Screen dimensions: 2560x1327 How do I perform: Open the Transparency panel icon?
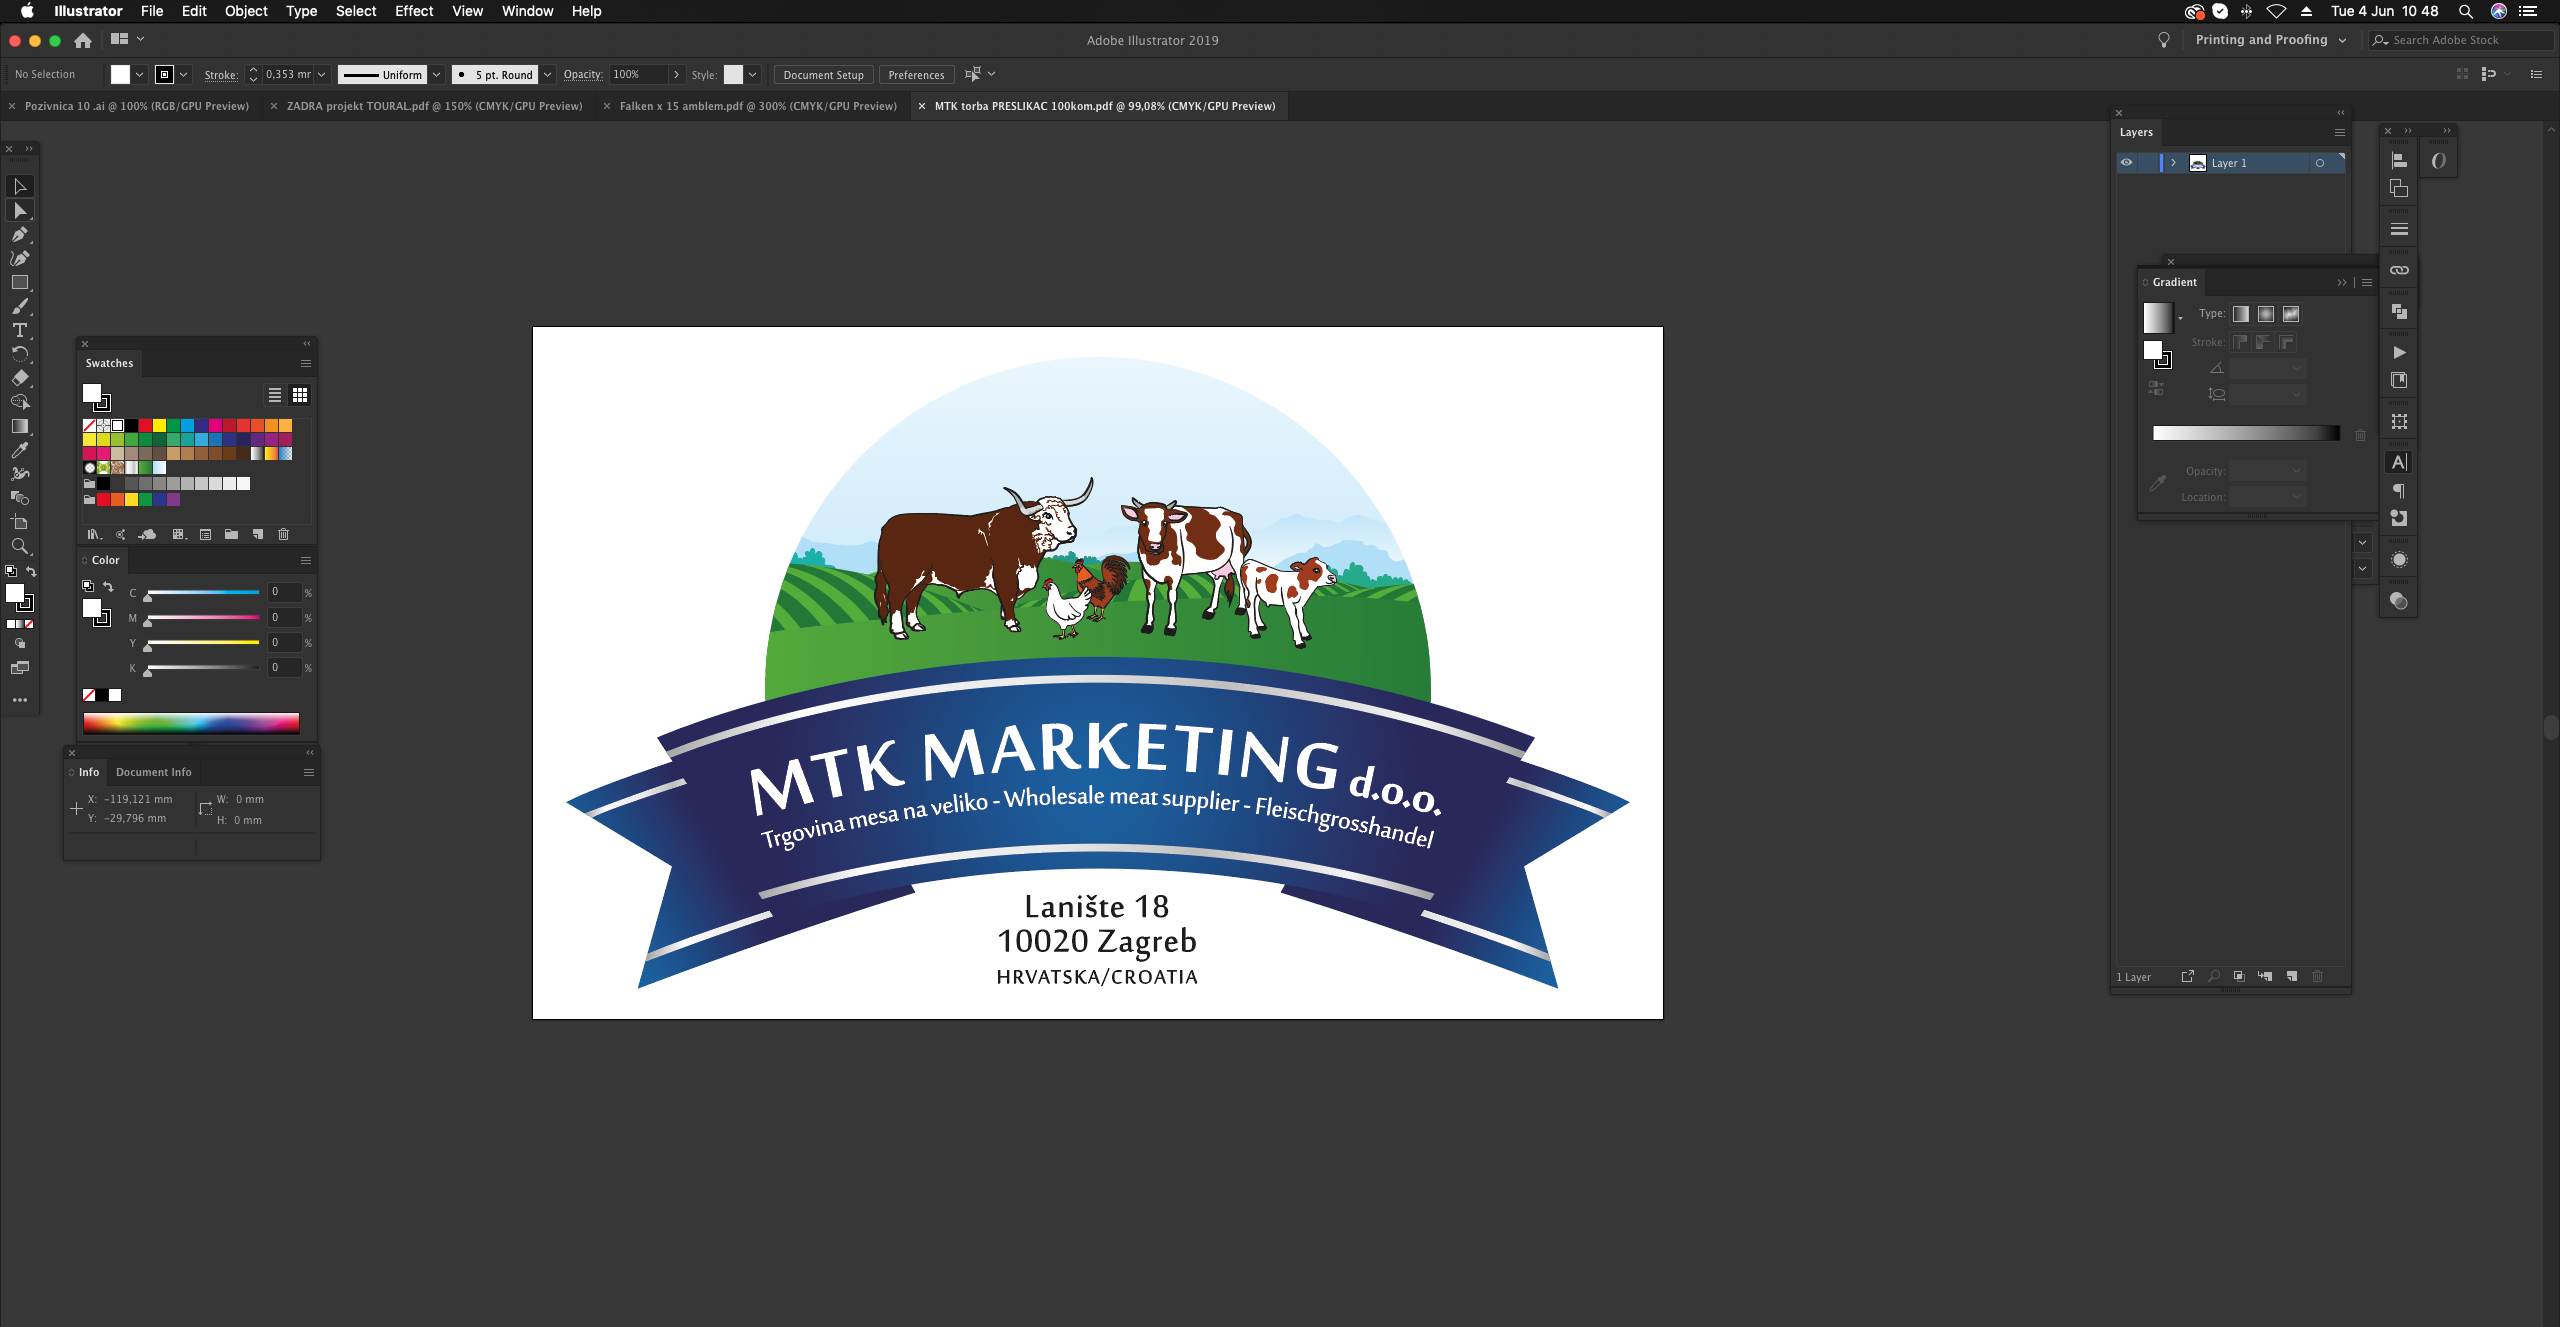(x=2399, y=600)
